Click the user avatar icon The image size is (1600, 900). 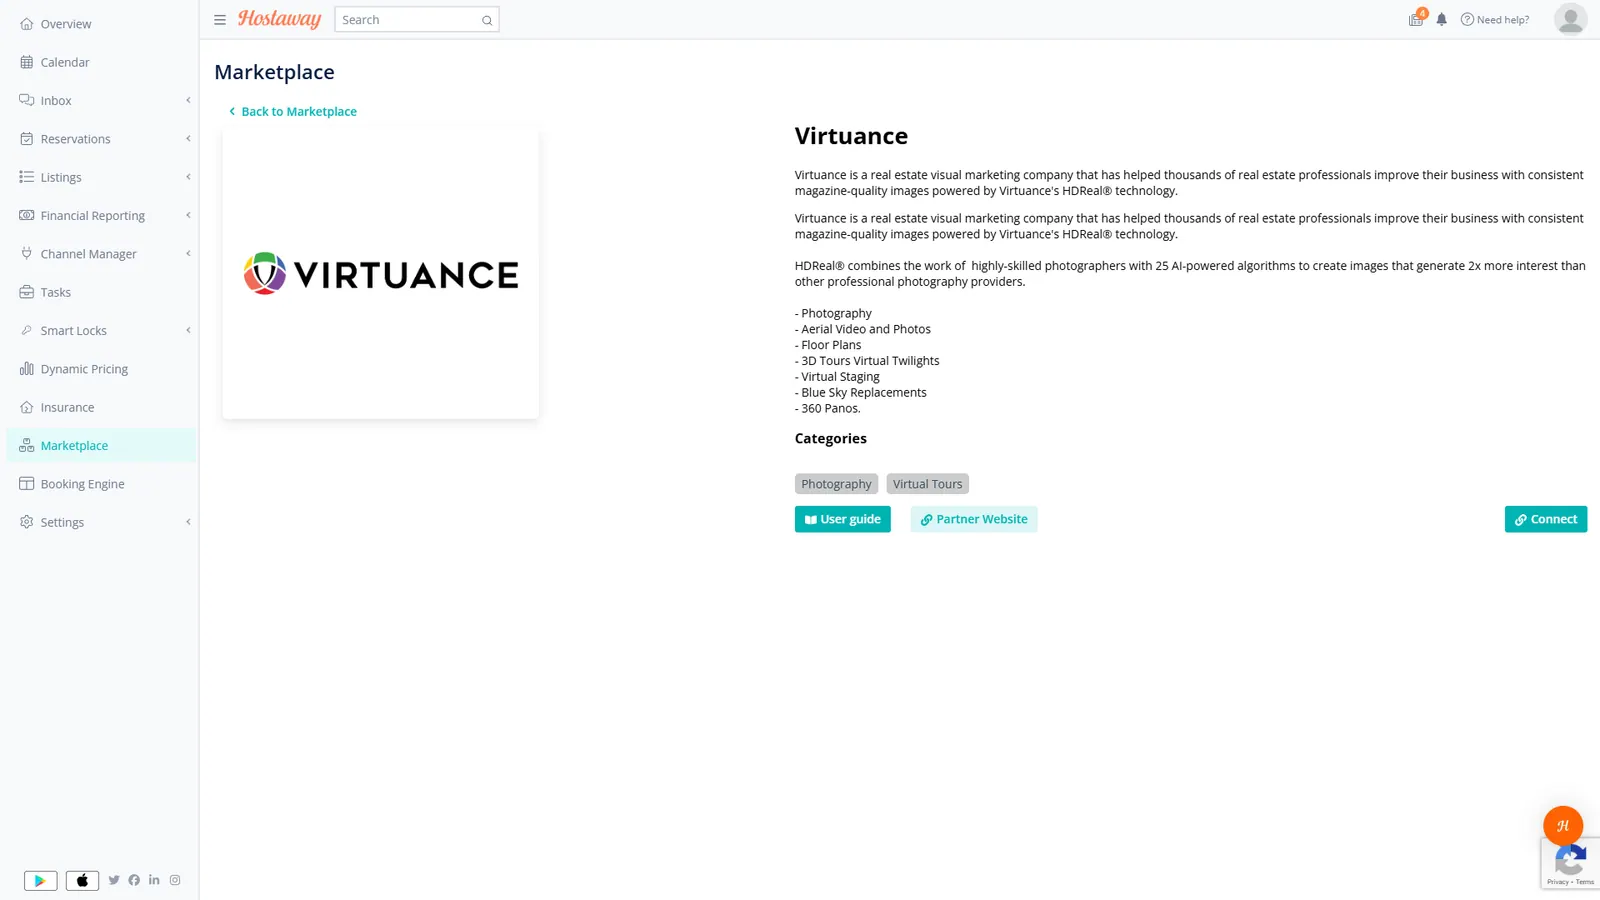[x=1570, y=19]
